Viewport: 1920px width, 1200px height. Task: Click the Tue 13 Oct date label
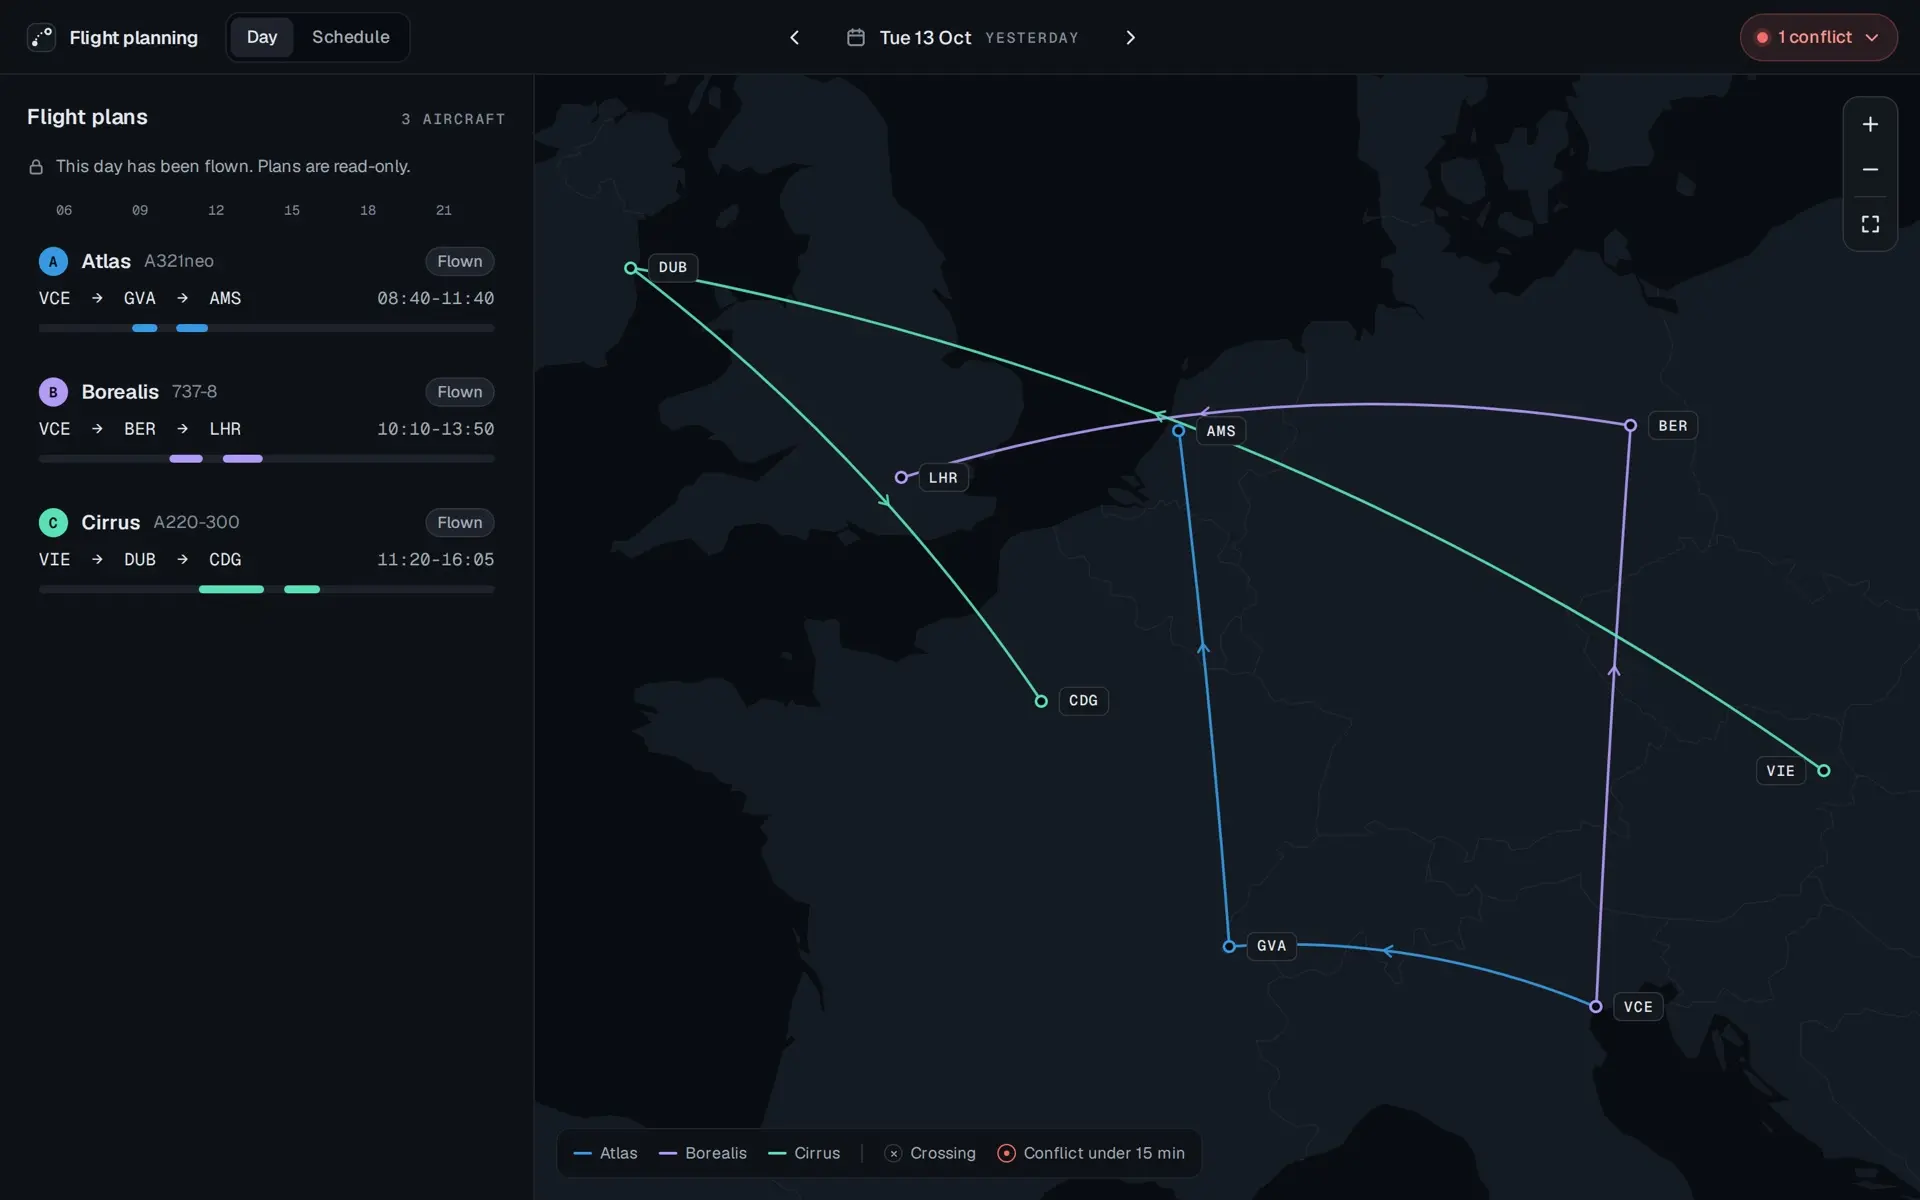click(925, 37)
